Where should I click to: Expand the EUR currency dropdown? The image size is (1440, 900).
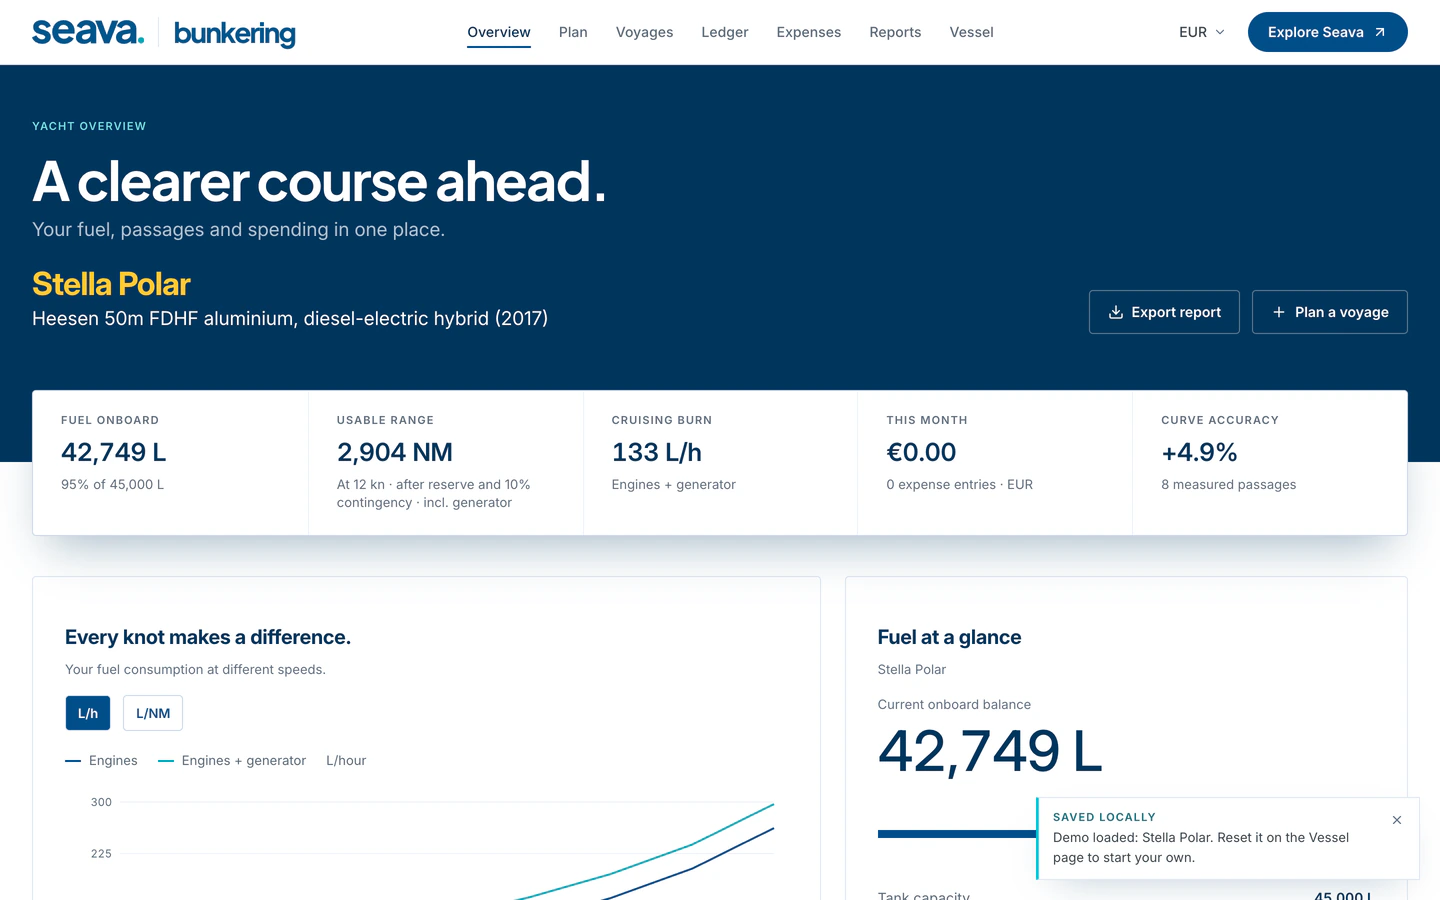coord(1202,32)
